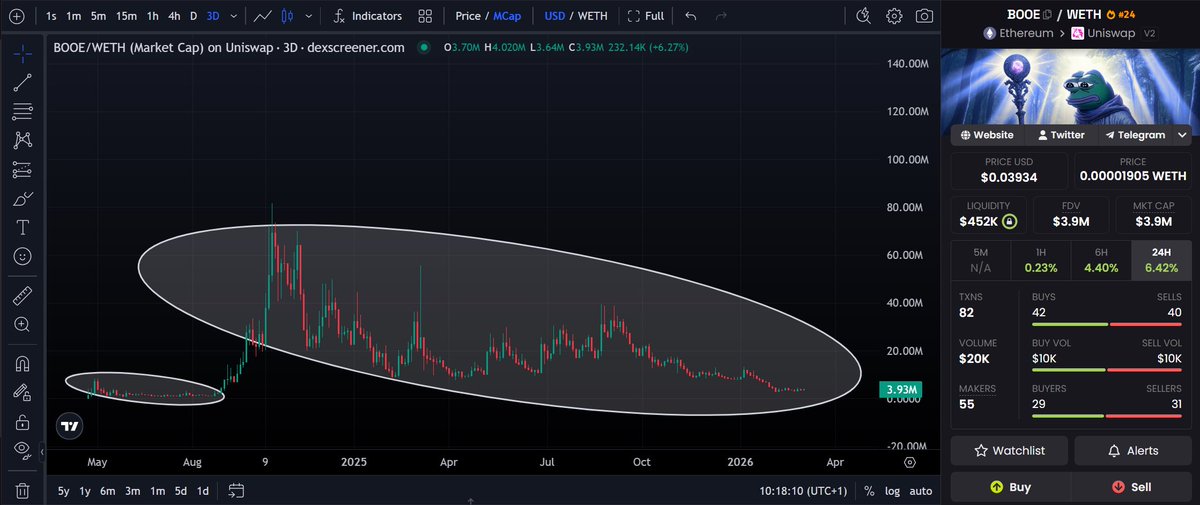Select the trend line drawing tool
The height and width of the screenshot is (505, 1200).
tap(22, 82)
